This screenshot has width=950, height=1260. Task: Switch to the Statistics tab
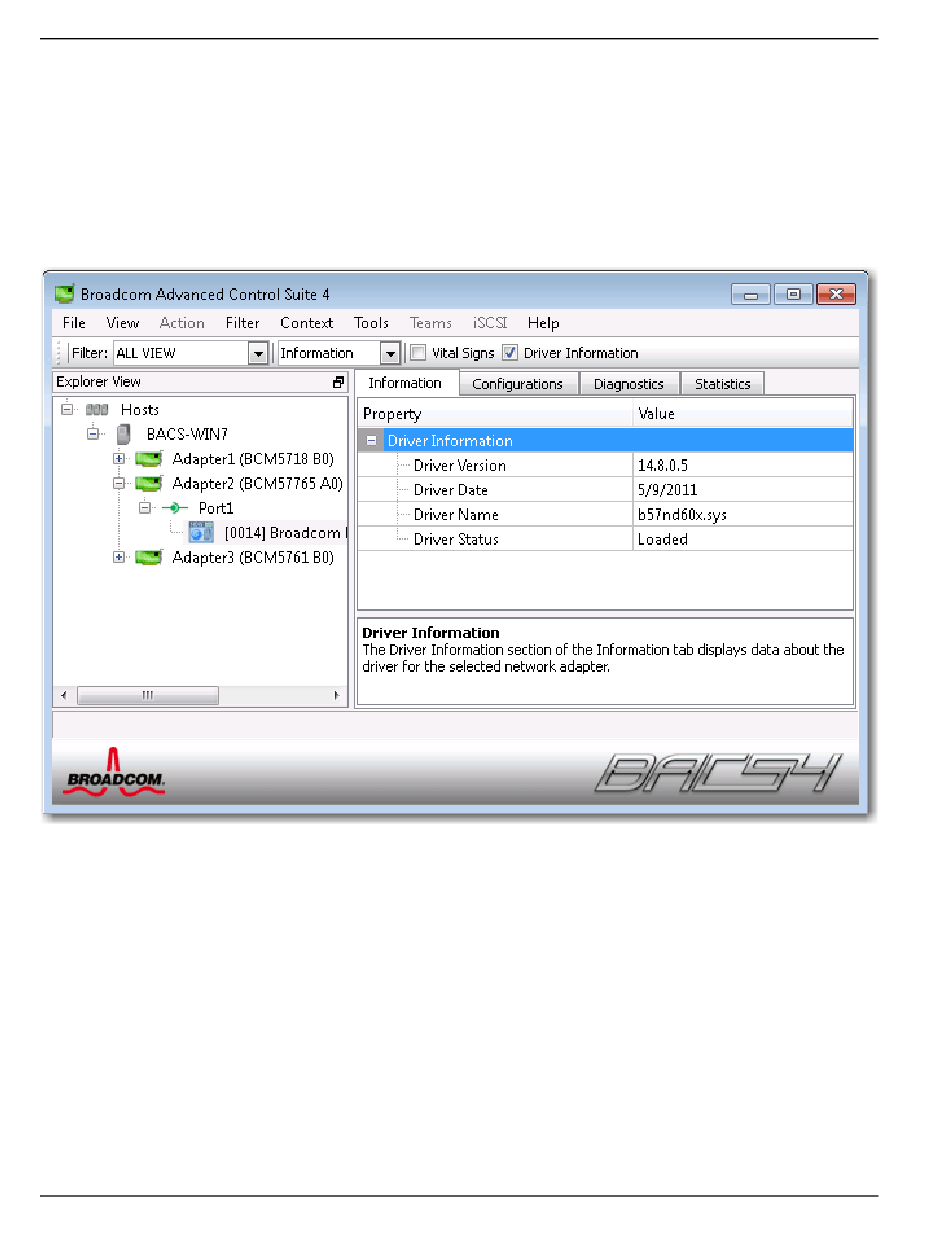pos(723,384)
